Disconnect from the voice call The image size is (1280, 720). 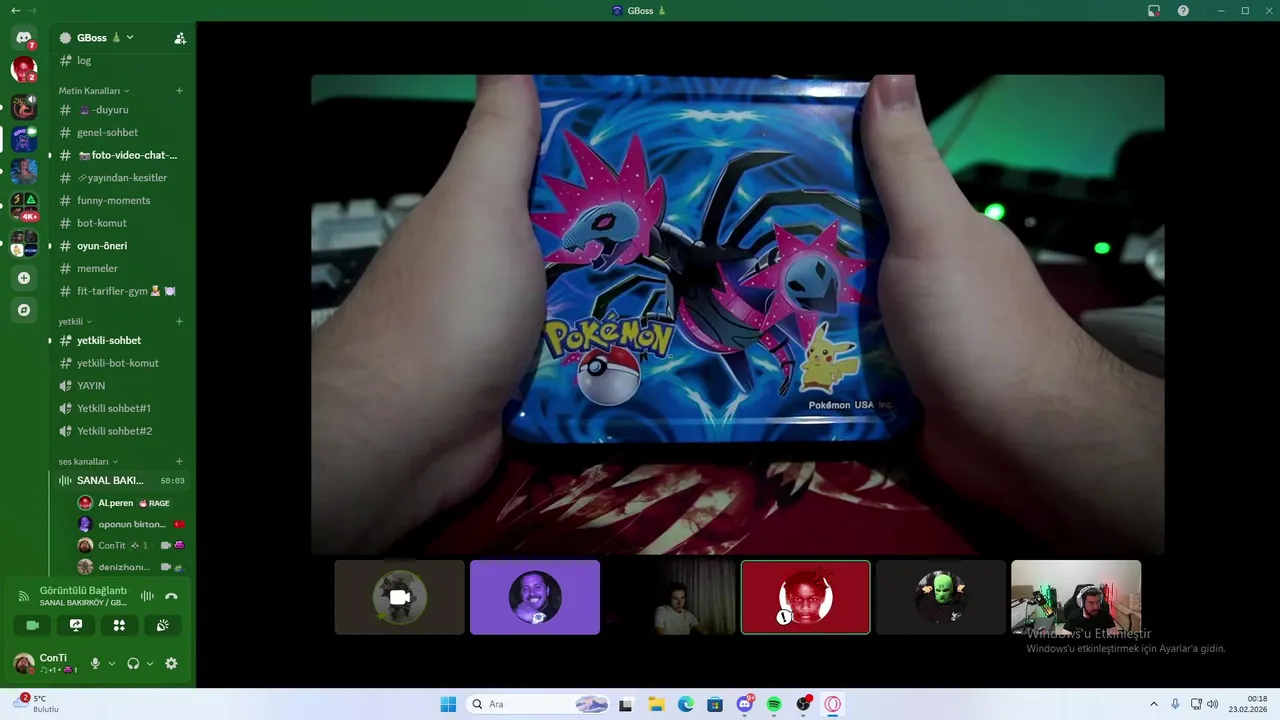[x=171, y=596]
